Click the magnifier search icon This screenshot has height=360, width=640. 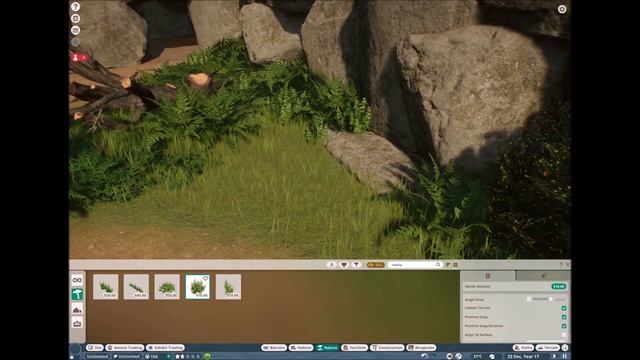[438, 265]
